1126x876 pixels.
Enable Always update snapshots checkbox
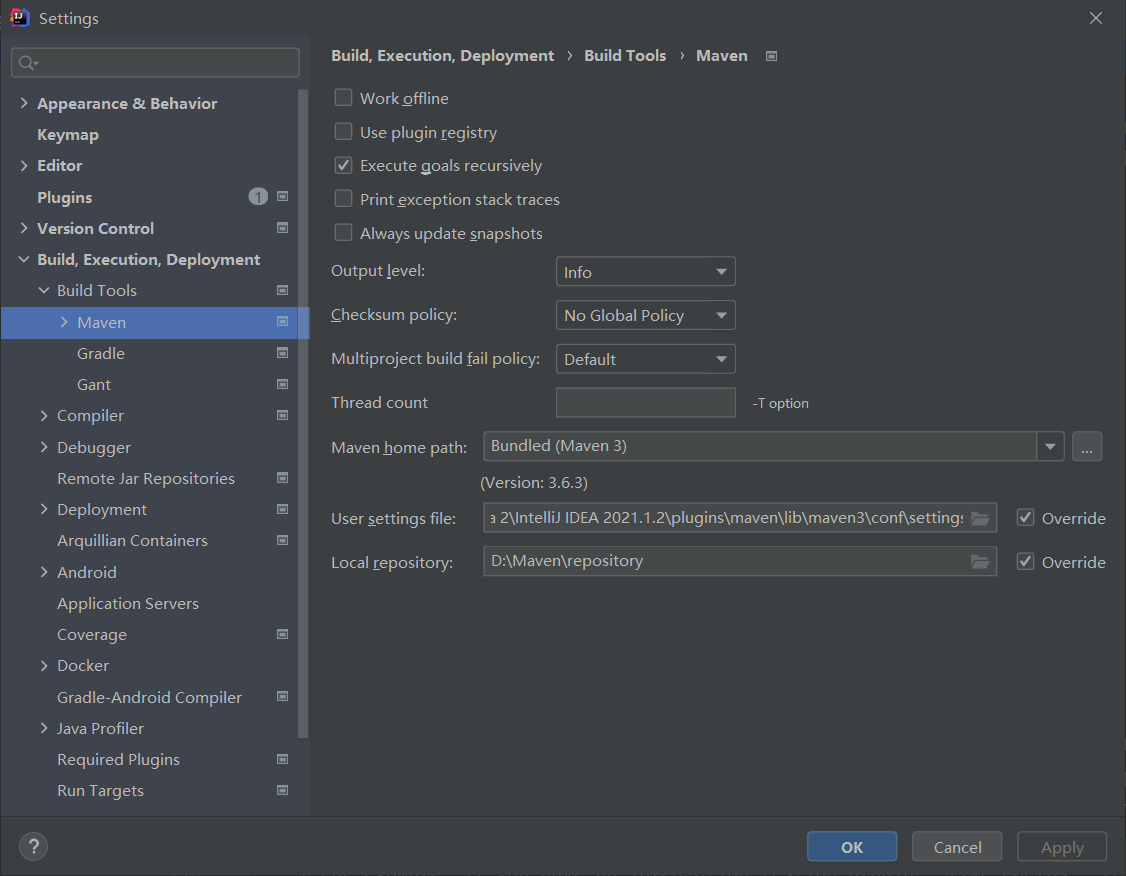pos(343,233)
